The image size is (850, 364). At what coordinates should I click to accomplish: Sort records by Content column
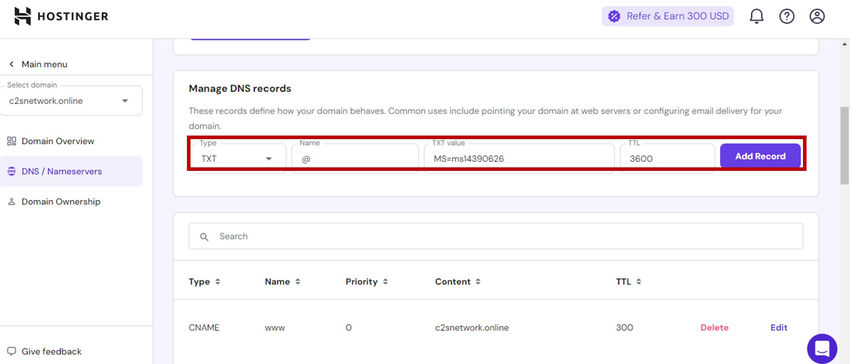point(458,282)
